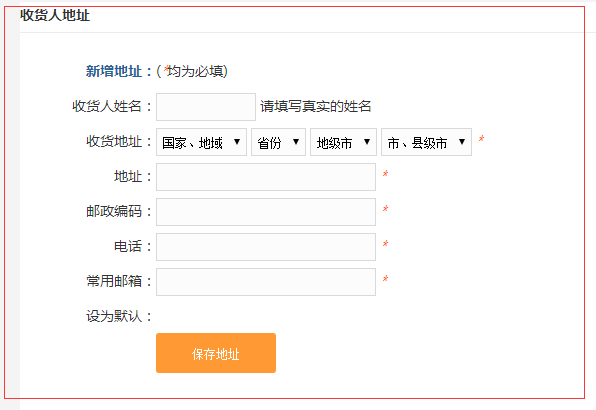Open the 国家、地域 dropdown
This screenshot has width=596, height=410.
pyautogui.click(x=201, y=142)
